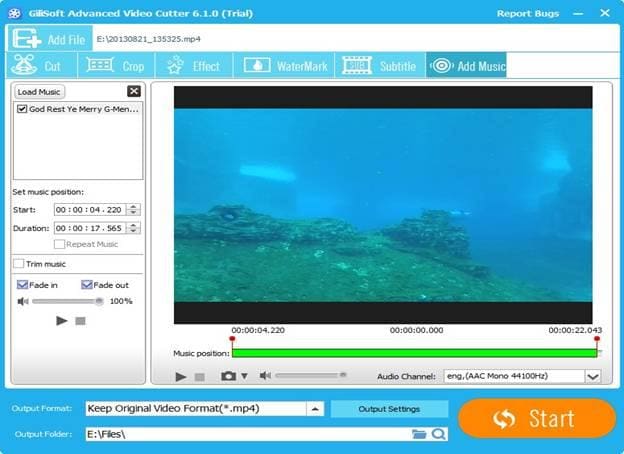Open output folder with magnifier icon
The width and height of the screenshot is (624, 454).
(x=439, y=434)
